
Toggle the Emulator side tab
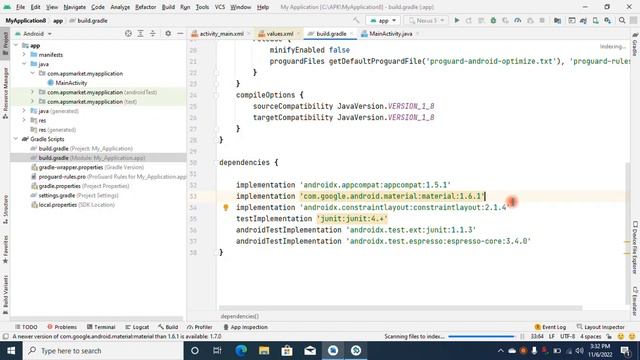coord(635,301)
